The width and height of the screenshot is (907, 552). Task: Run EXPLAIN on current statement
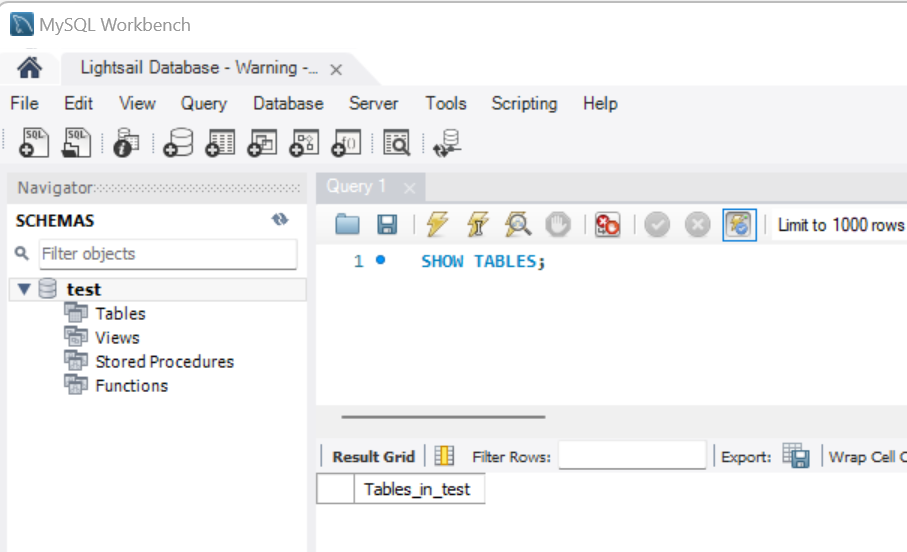[x=518, y=224]
